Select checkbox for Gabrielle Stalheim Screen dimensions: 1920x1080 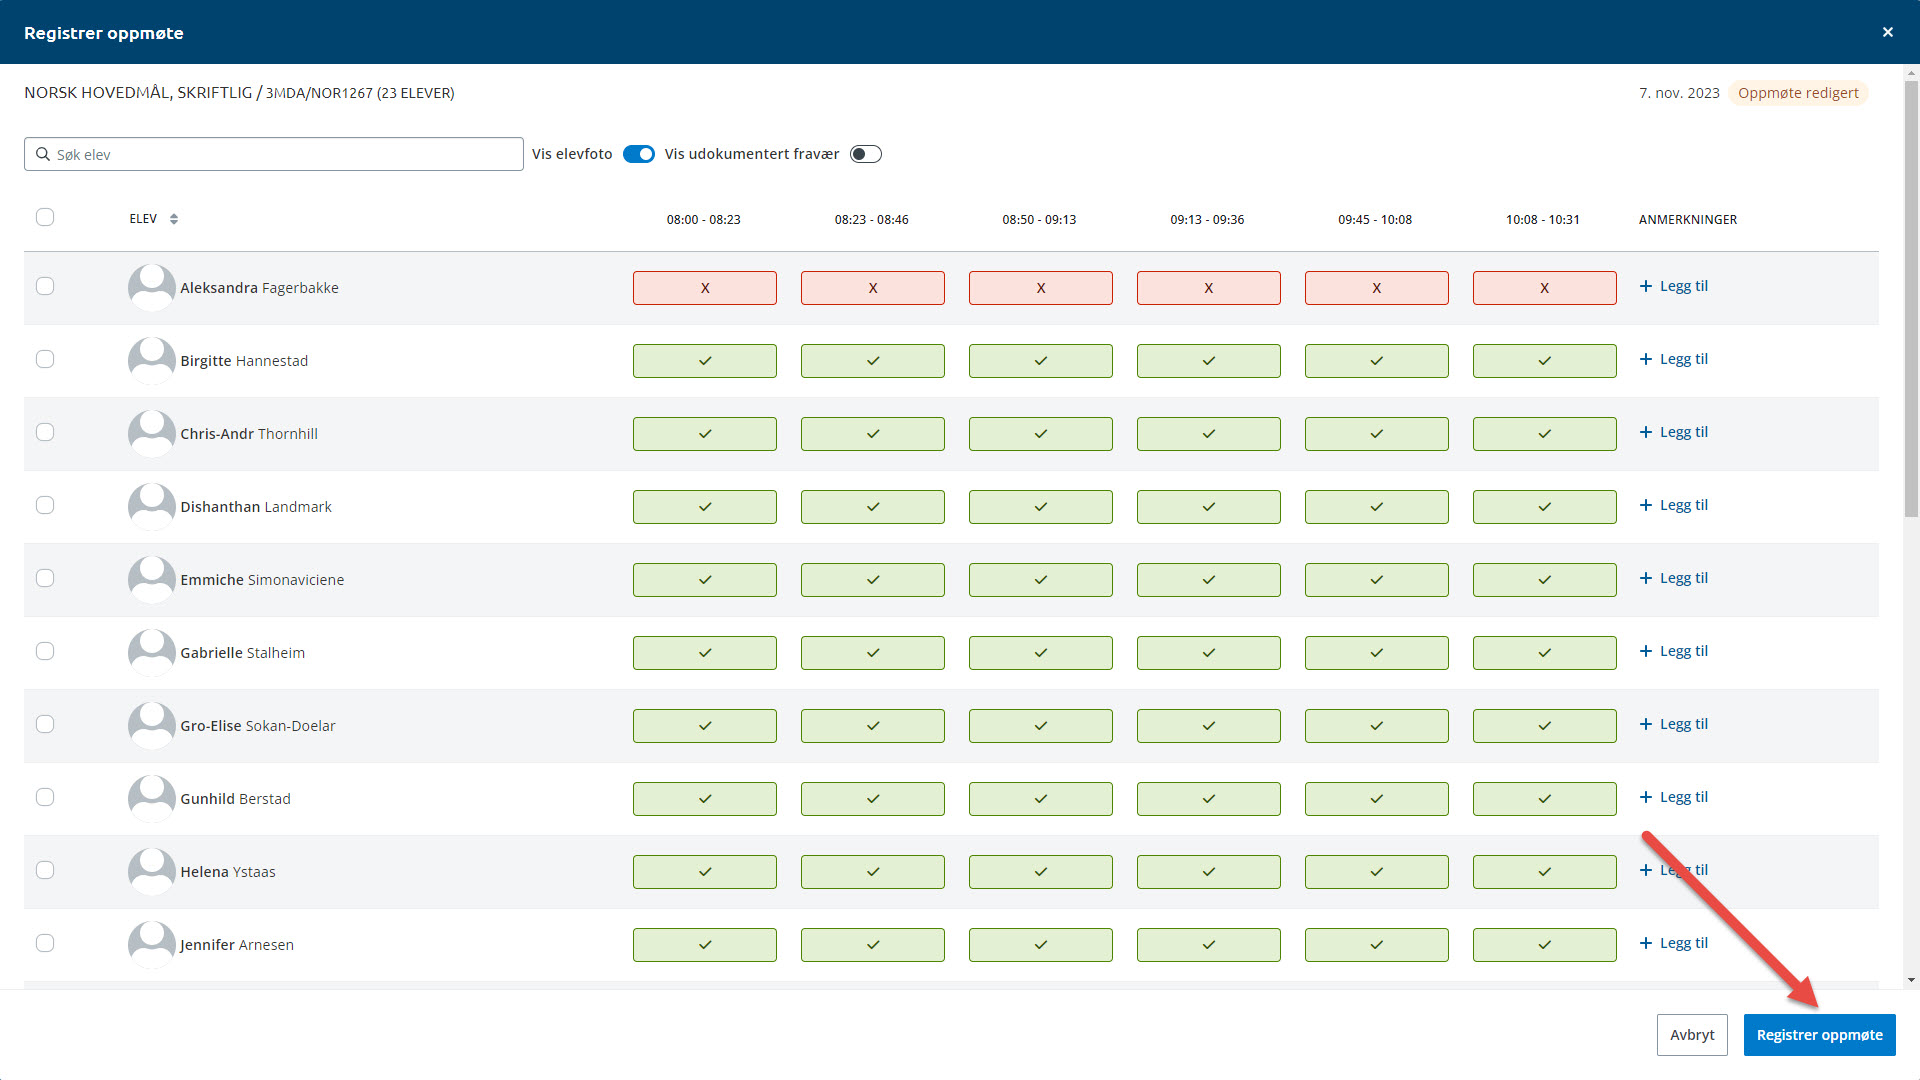(x=45, y=651)
